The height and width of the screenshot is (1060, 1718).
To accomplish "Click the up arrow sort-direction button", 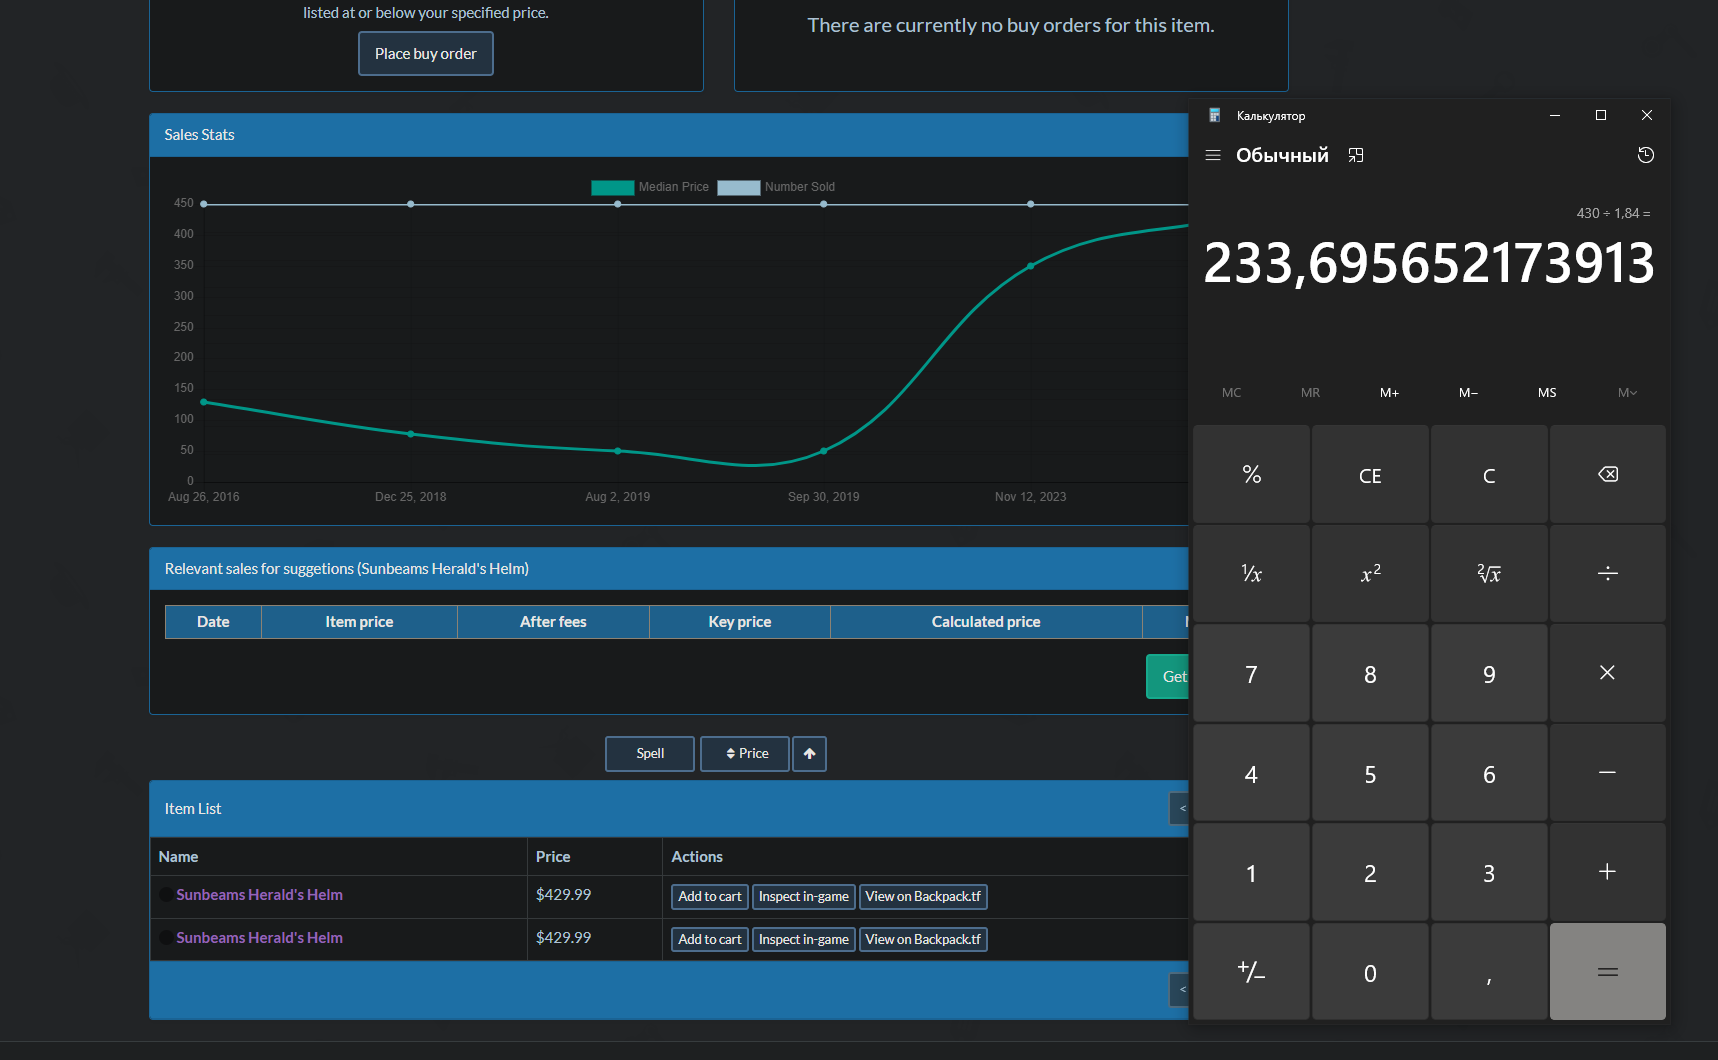I will click(810, 754).
